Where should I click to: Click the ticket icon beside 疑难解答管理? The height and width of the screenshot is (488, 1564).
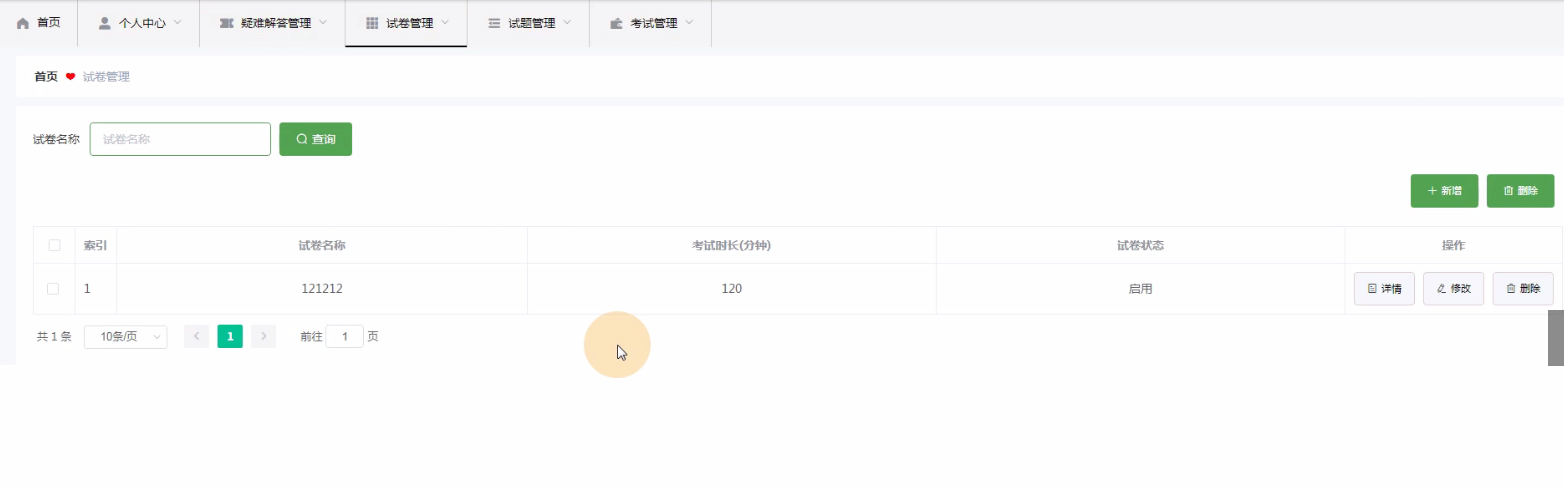click(226, 23)
